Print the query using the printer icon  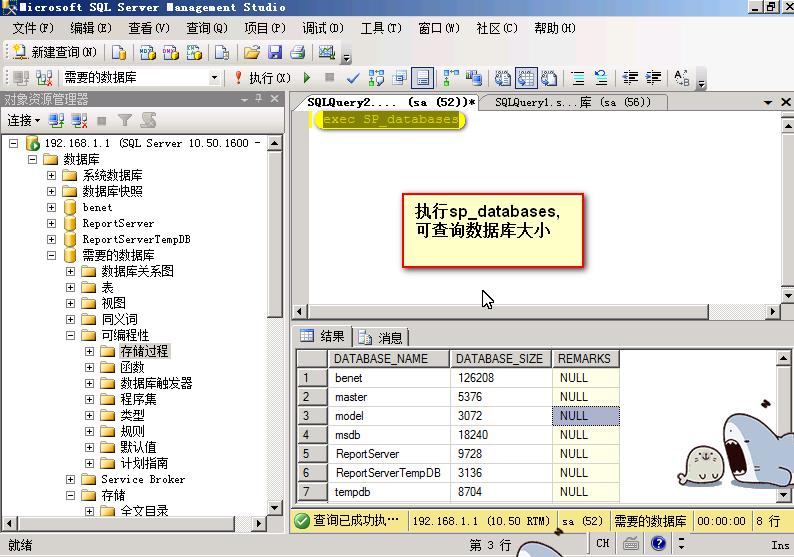[298, 52]
